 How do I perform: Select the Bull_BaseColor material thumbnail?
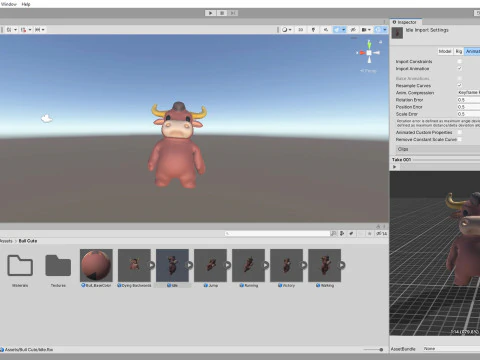[96, 265]
